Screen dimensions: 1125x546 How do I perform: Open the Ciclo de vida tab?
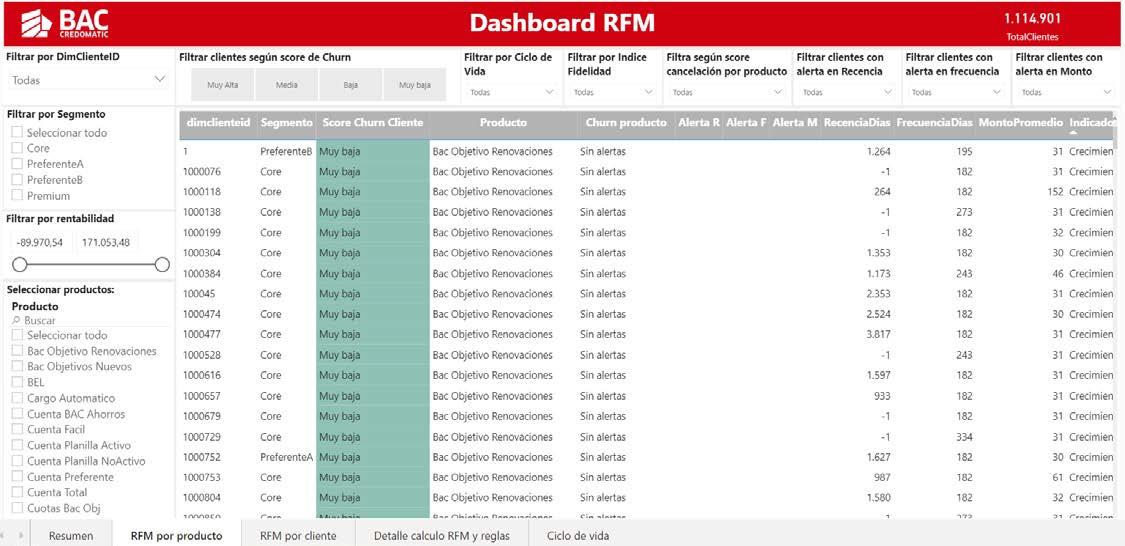click(x=578, y=535)
